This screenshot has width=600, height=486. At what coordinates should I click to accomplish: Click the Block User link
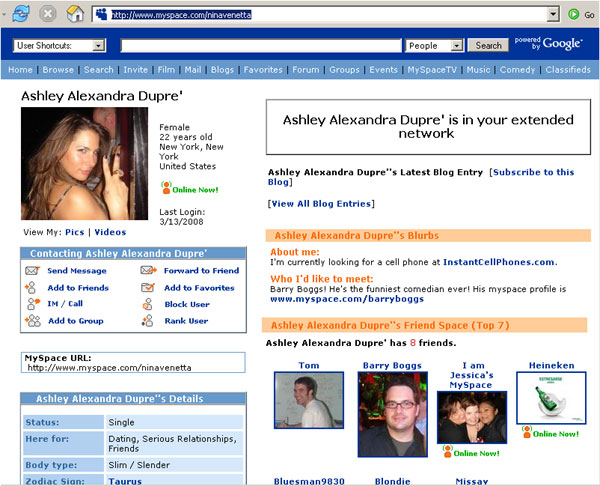tap(187, 304)
